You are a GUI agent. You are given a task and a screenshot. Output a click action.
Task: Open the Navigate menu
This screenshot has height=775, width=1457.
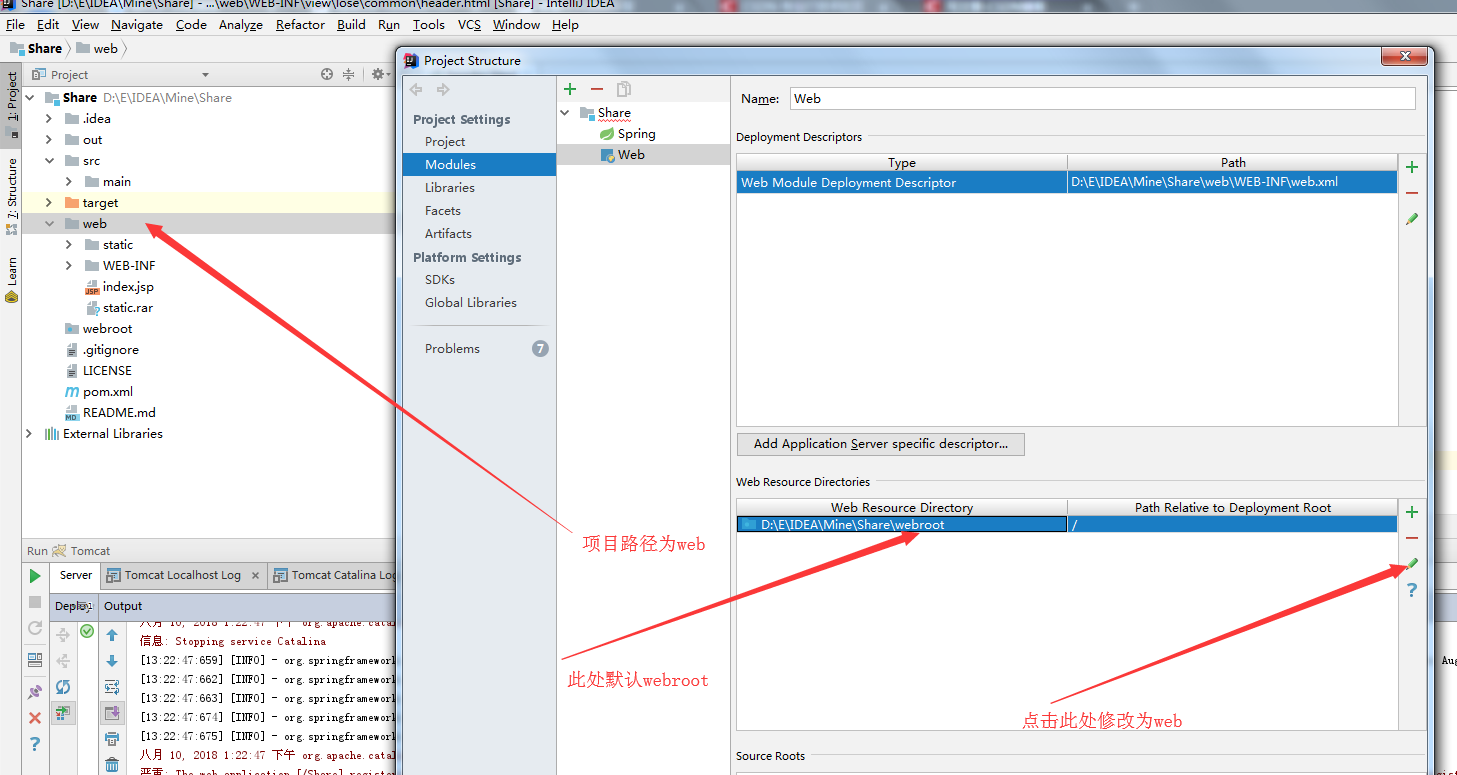pos(137,24)
